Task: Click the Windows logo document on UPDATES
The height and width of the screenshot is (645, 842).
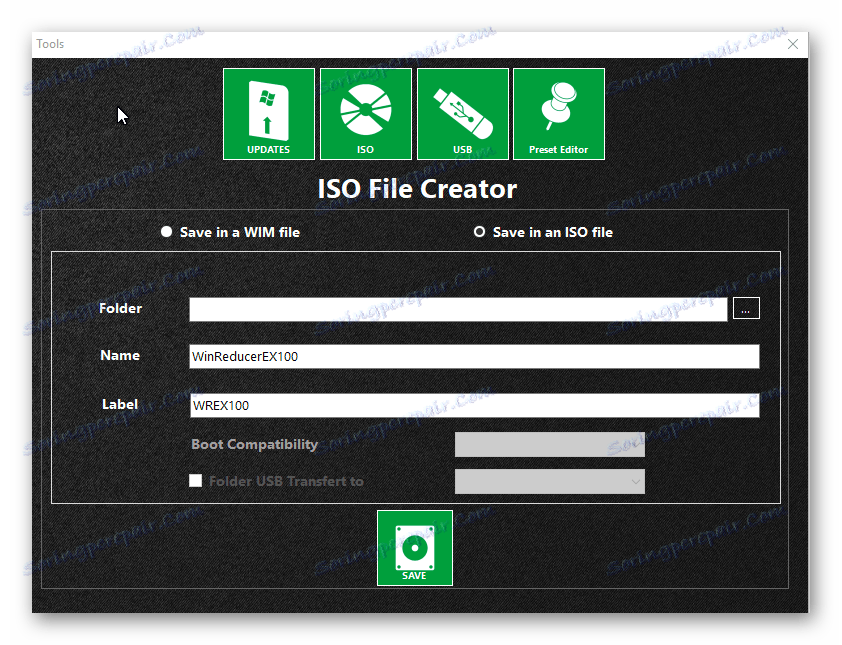Action: [268, 105]
